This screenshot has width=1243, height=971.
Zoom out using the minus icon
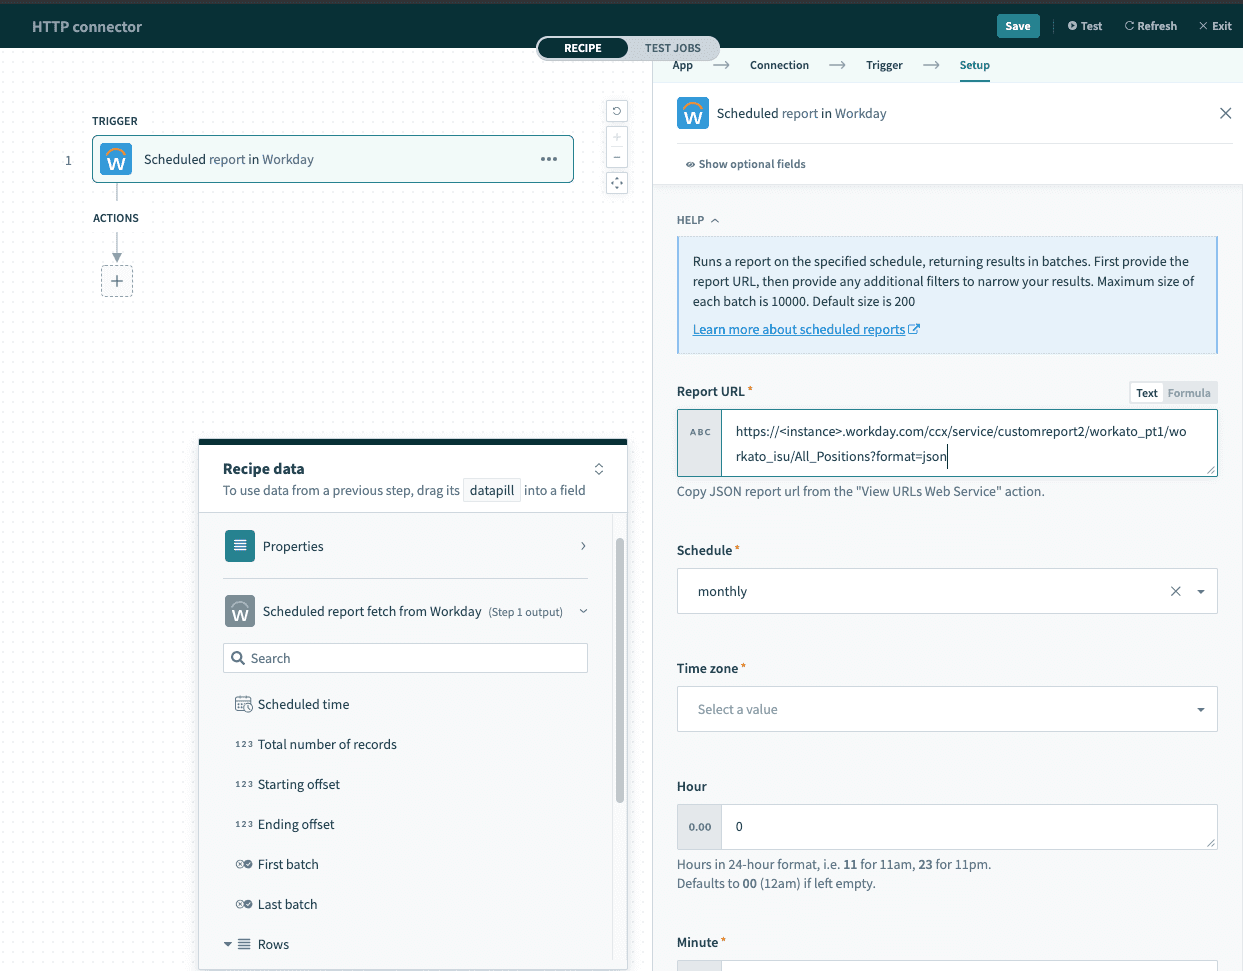[617, 156]
